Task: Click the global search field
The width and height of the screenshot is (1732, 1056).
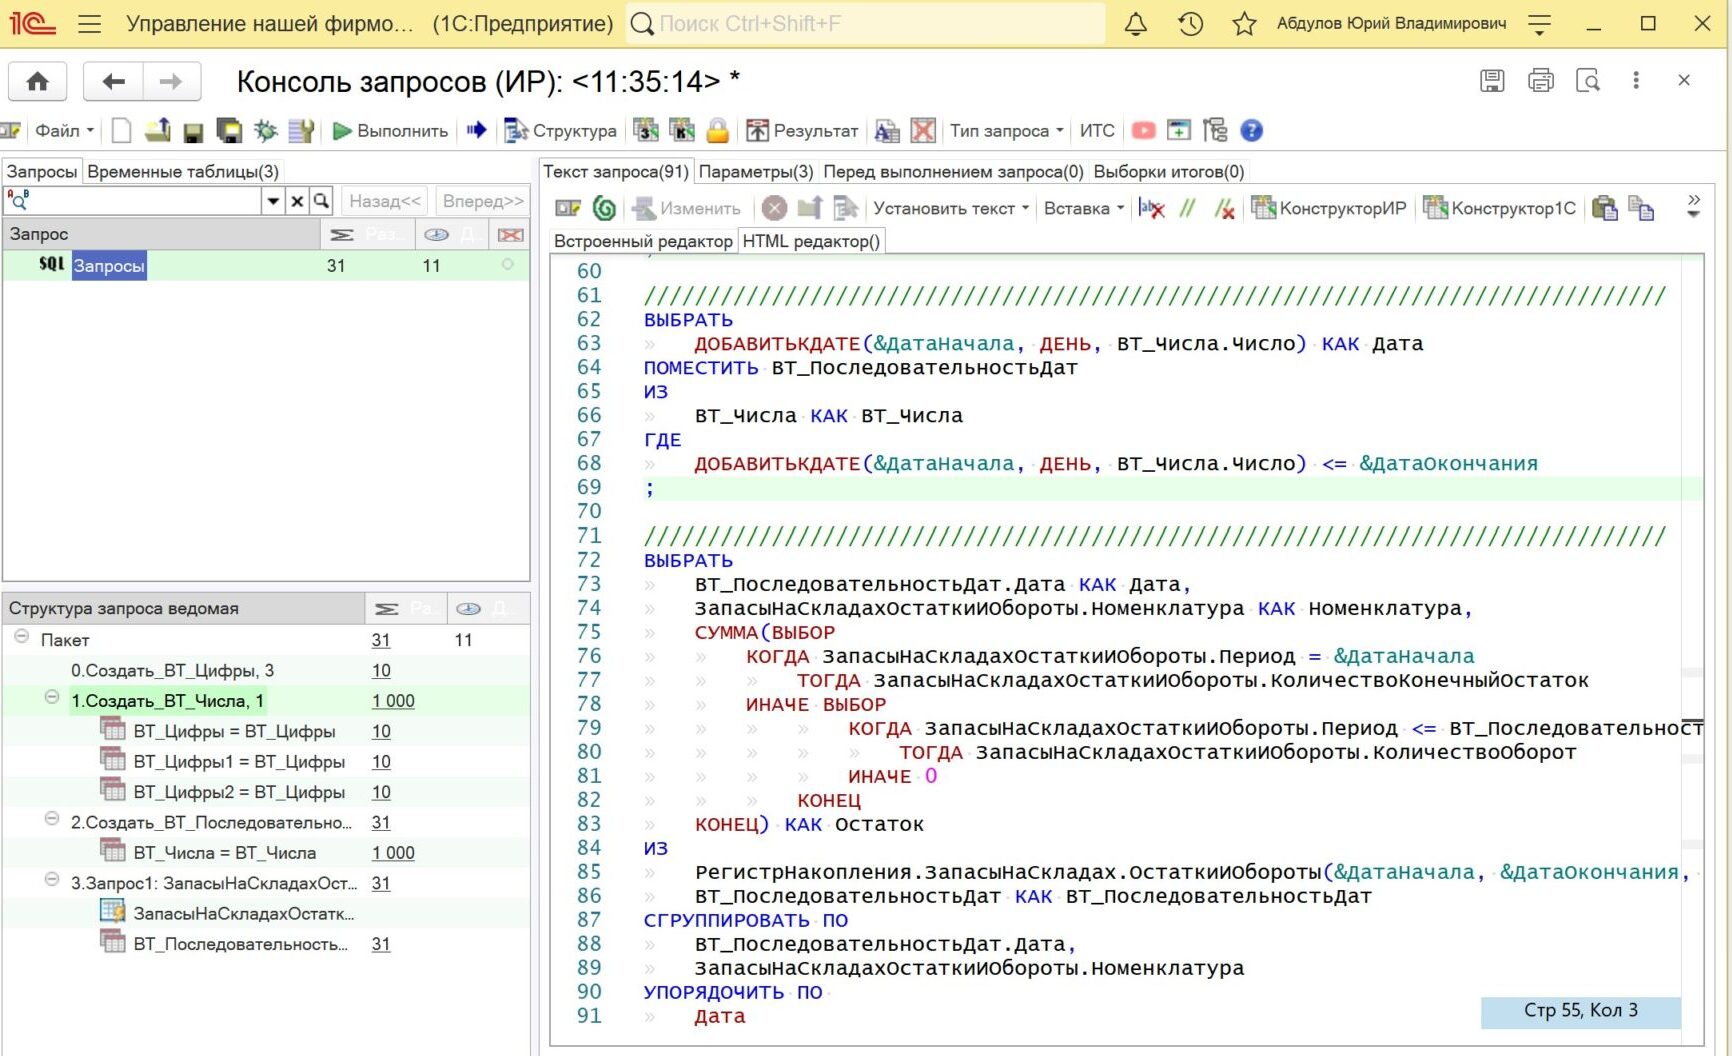Action: (866, 24)
